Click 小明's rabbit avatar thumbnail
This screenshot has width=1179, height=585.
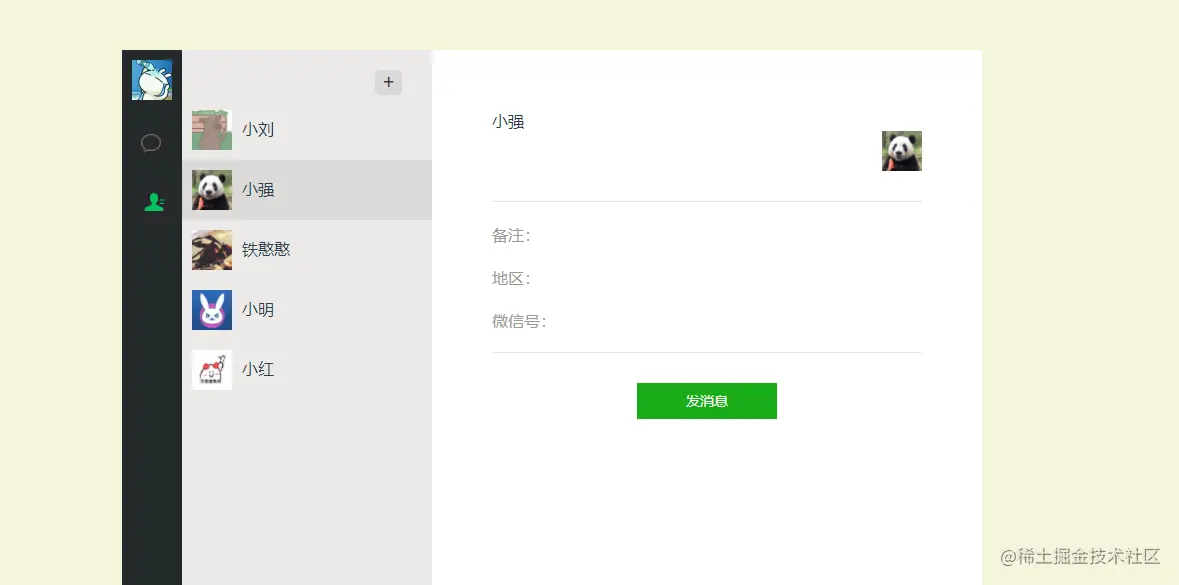point(212,310)
